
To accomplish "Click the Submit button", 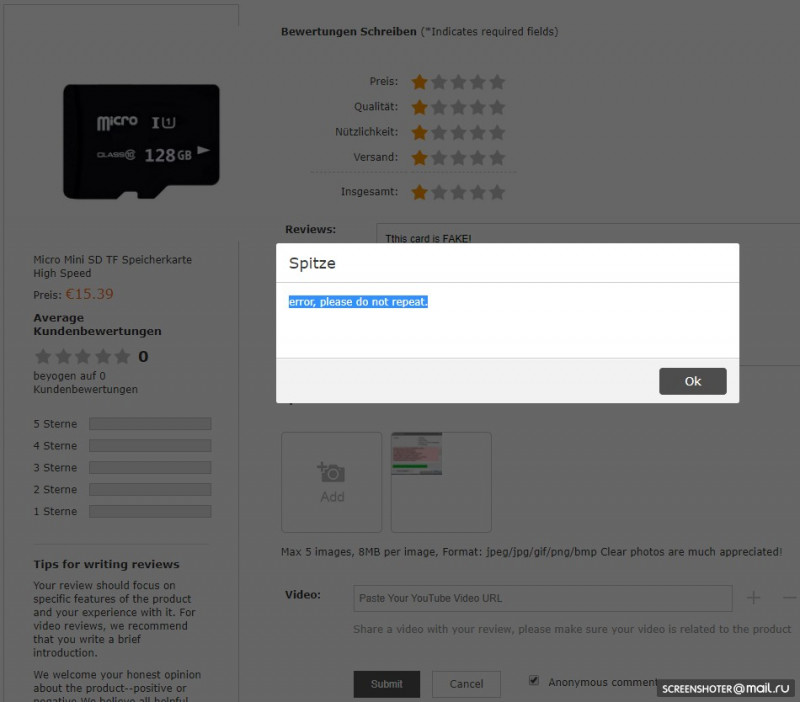I will [386, 684].
